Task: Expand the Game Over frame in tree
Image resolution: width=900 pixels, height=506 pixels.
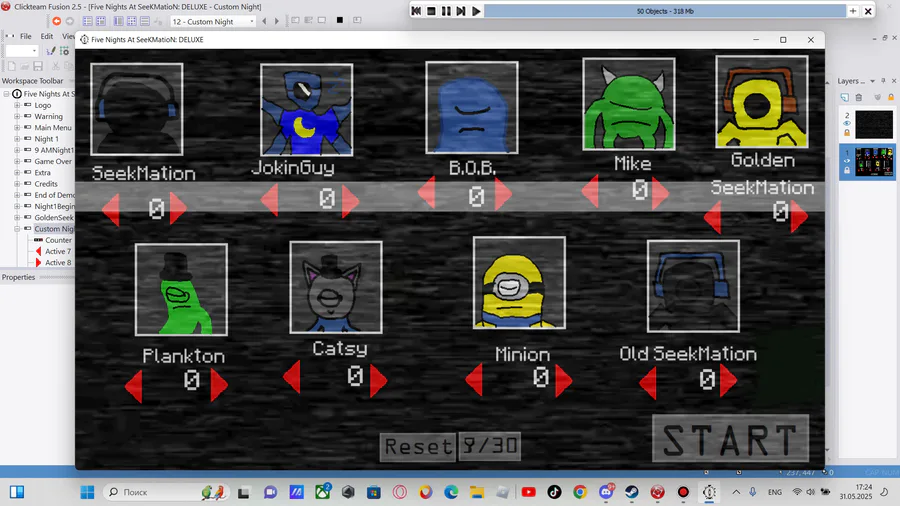Action: [x=17, y=161]
